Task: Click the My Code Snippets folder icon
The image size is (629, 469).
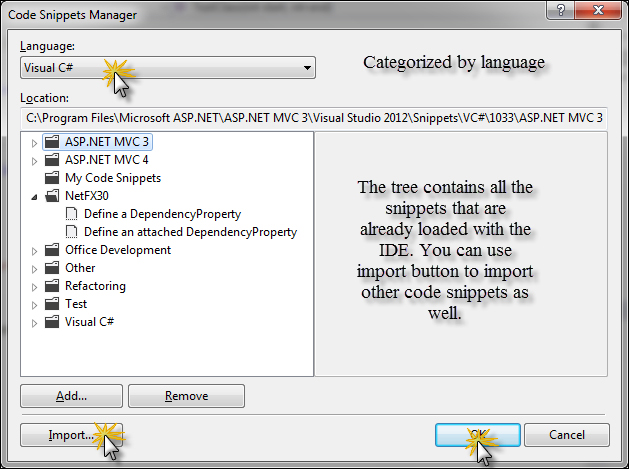Action: 52,178
